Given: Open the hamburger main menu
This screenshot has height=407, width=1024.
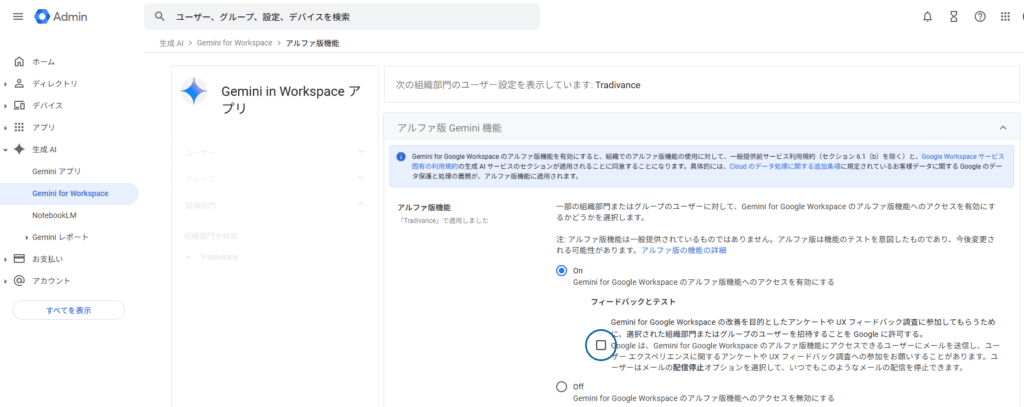Looking at the screenshot, I should (x=17, y=17).
